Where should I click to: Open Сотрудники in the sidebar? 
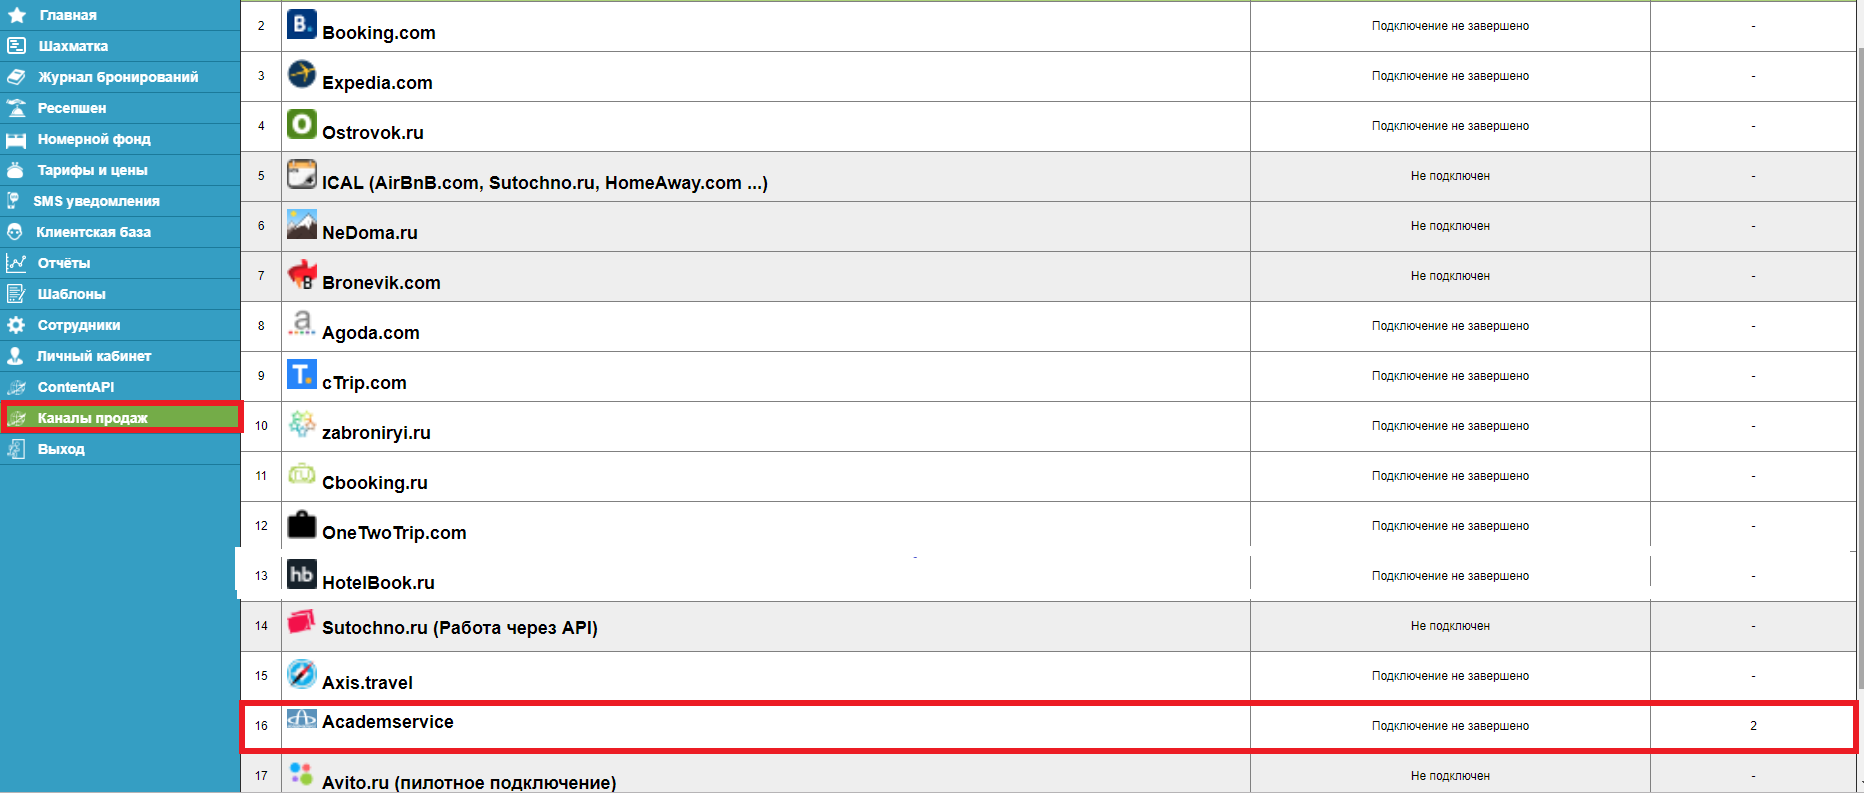[x=120, y=325]
